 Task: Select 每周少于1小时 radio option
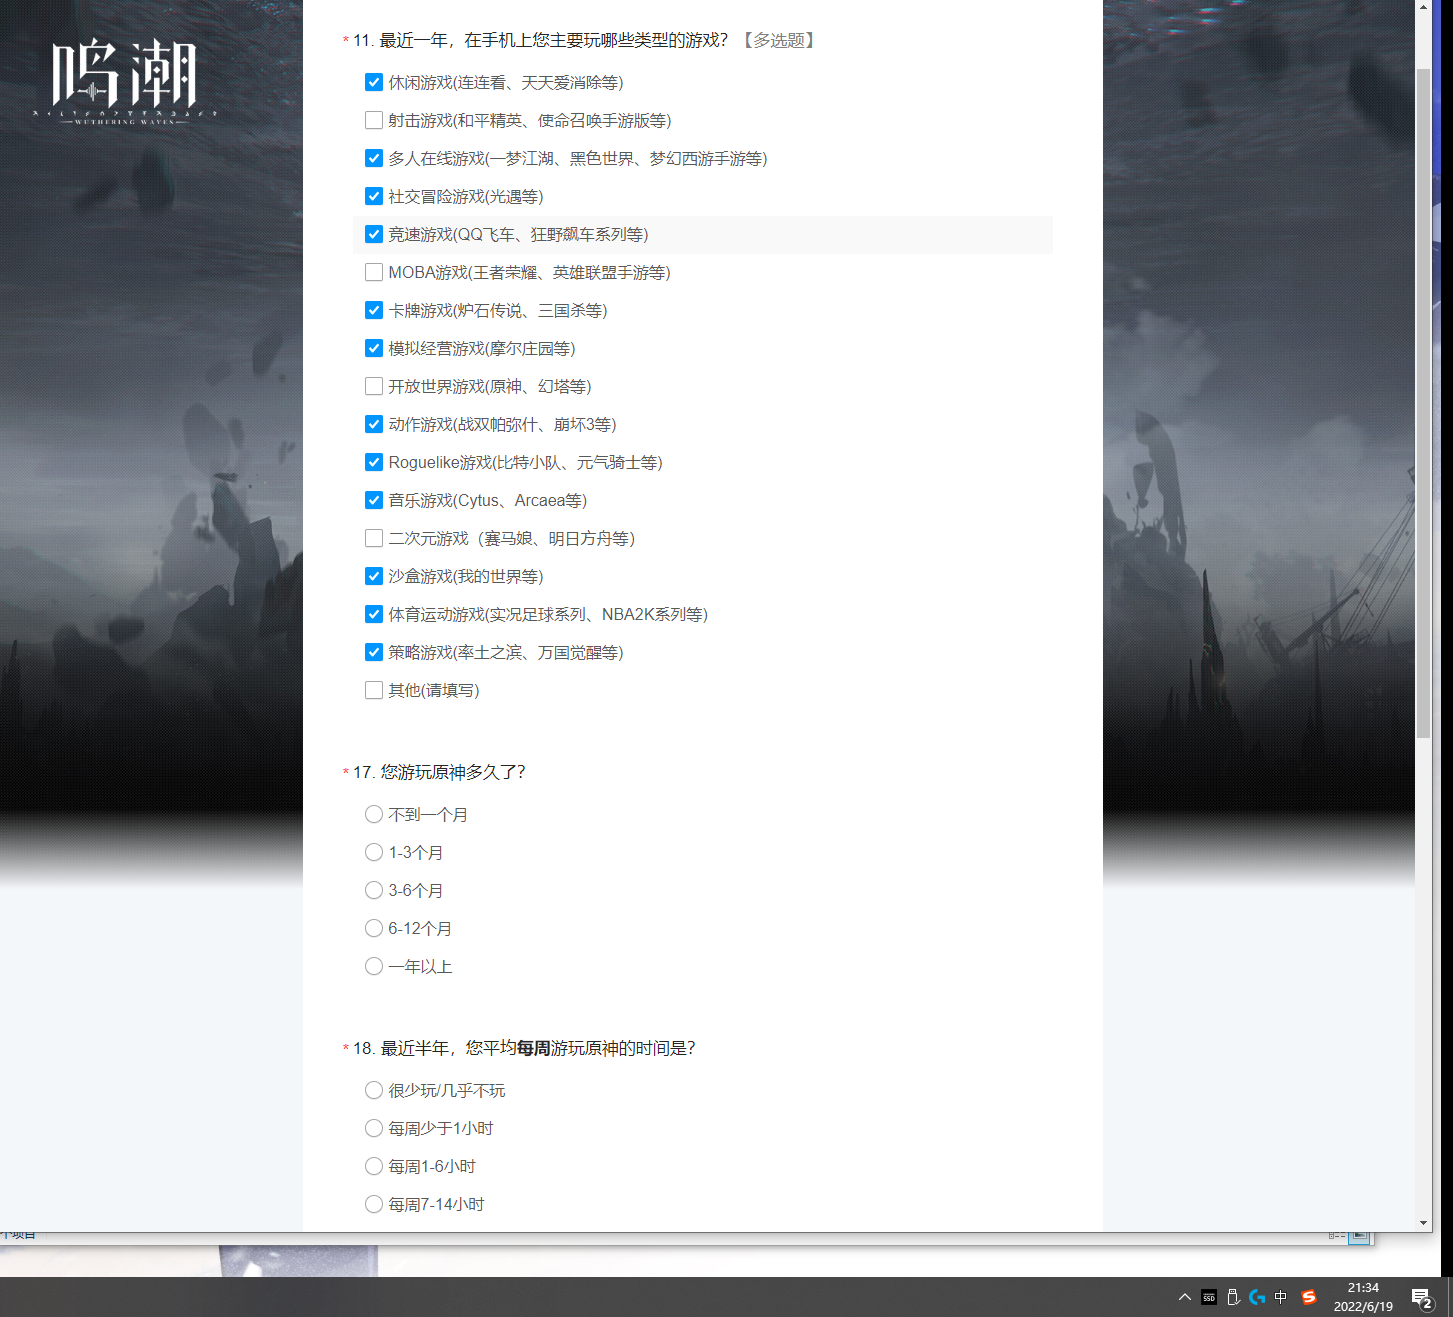[374, 1128]
